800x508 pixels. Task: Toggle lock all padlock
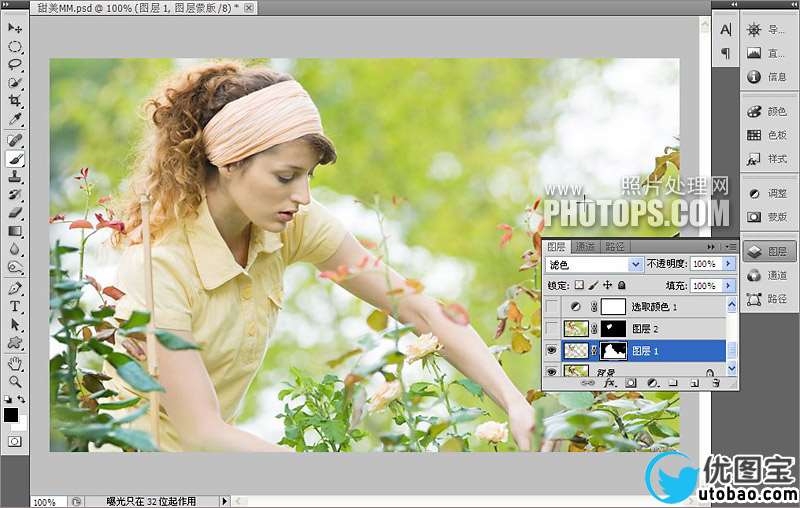[621, 285]
